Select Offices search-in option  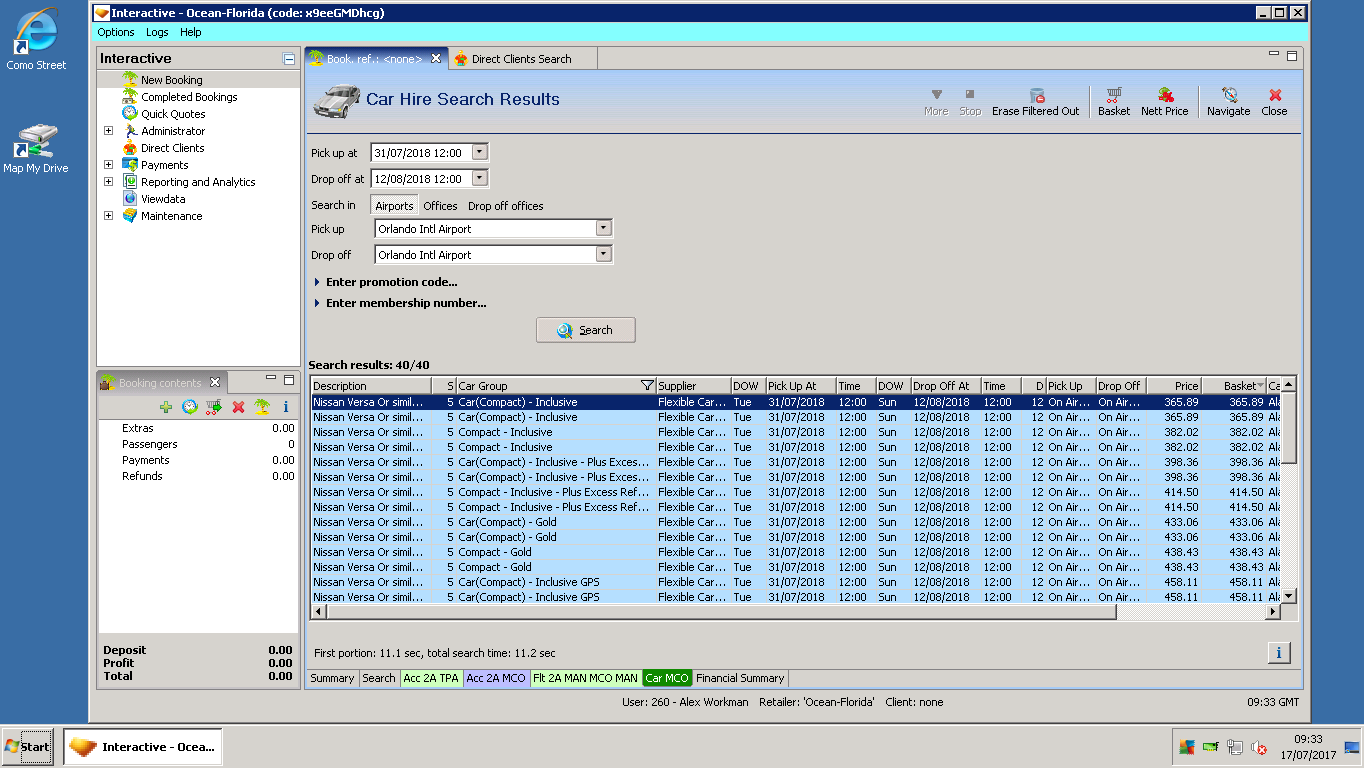click(x=440, y=206)
